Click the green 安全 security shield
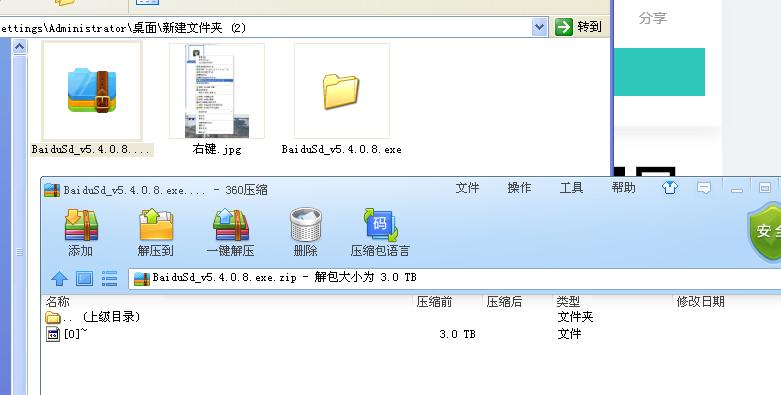 (x=765, y=231)
